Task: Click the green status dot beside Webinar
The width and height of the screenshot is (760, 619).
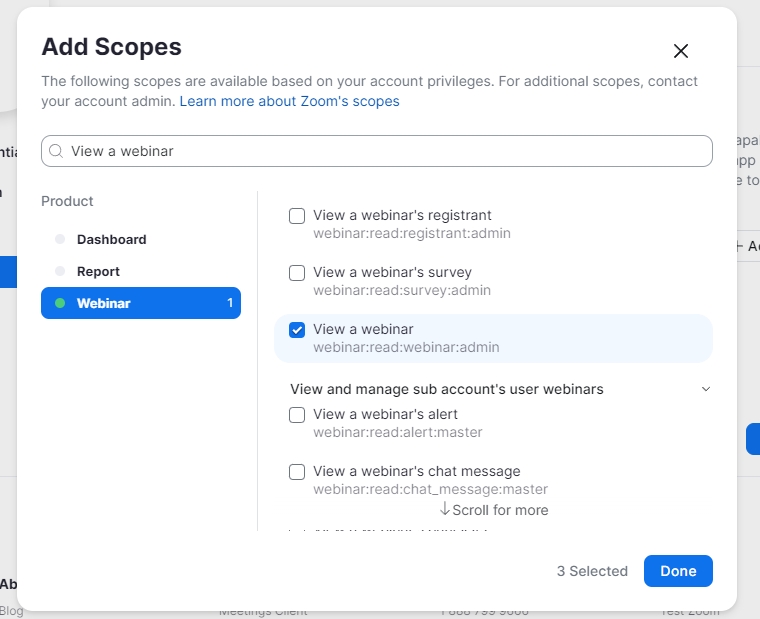Action: point(60,303)
